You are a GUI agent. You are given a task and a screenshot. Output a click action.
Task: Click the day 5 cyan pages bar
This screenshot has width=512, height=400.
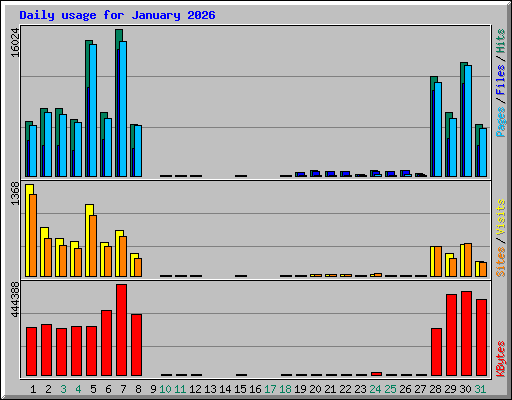(x=93, y=110)
